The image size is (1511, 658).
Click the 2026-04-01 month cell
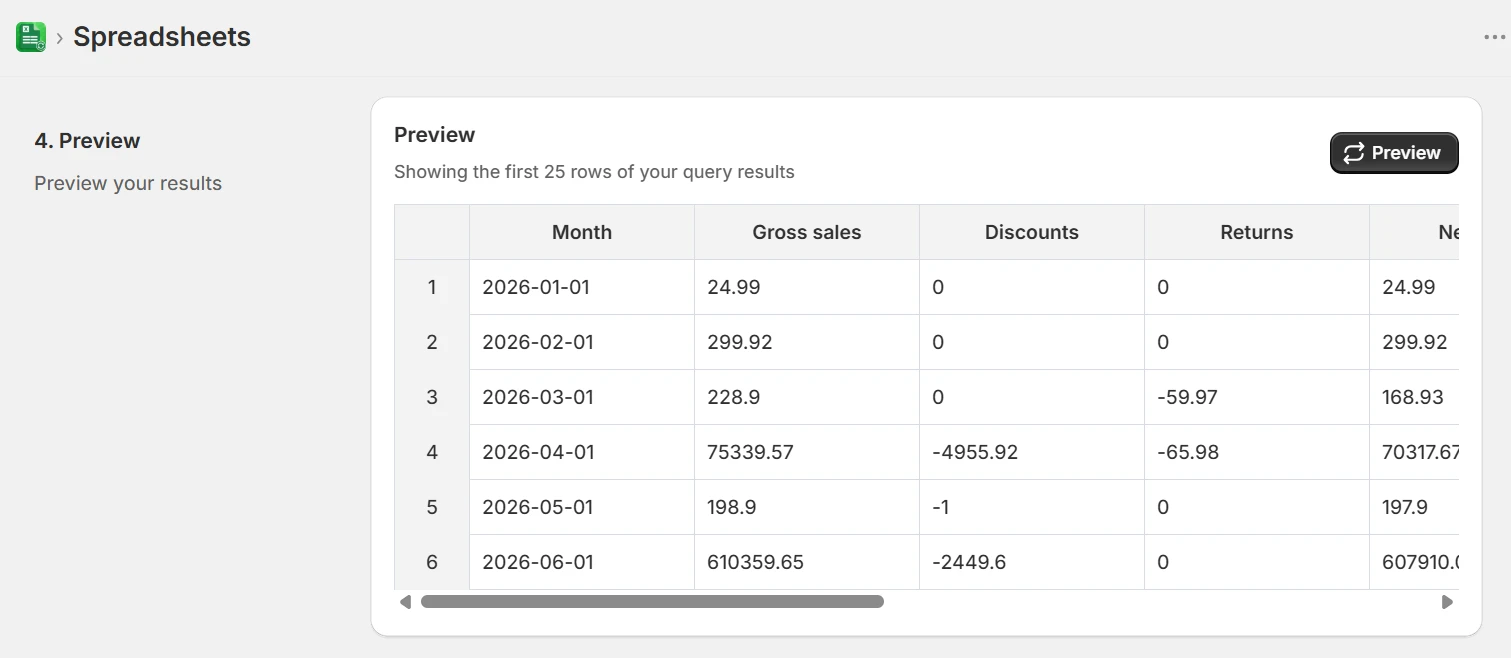(x=582, y=452)
